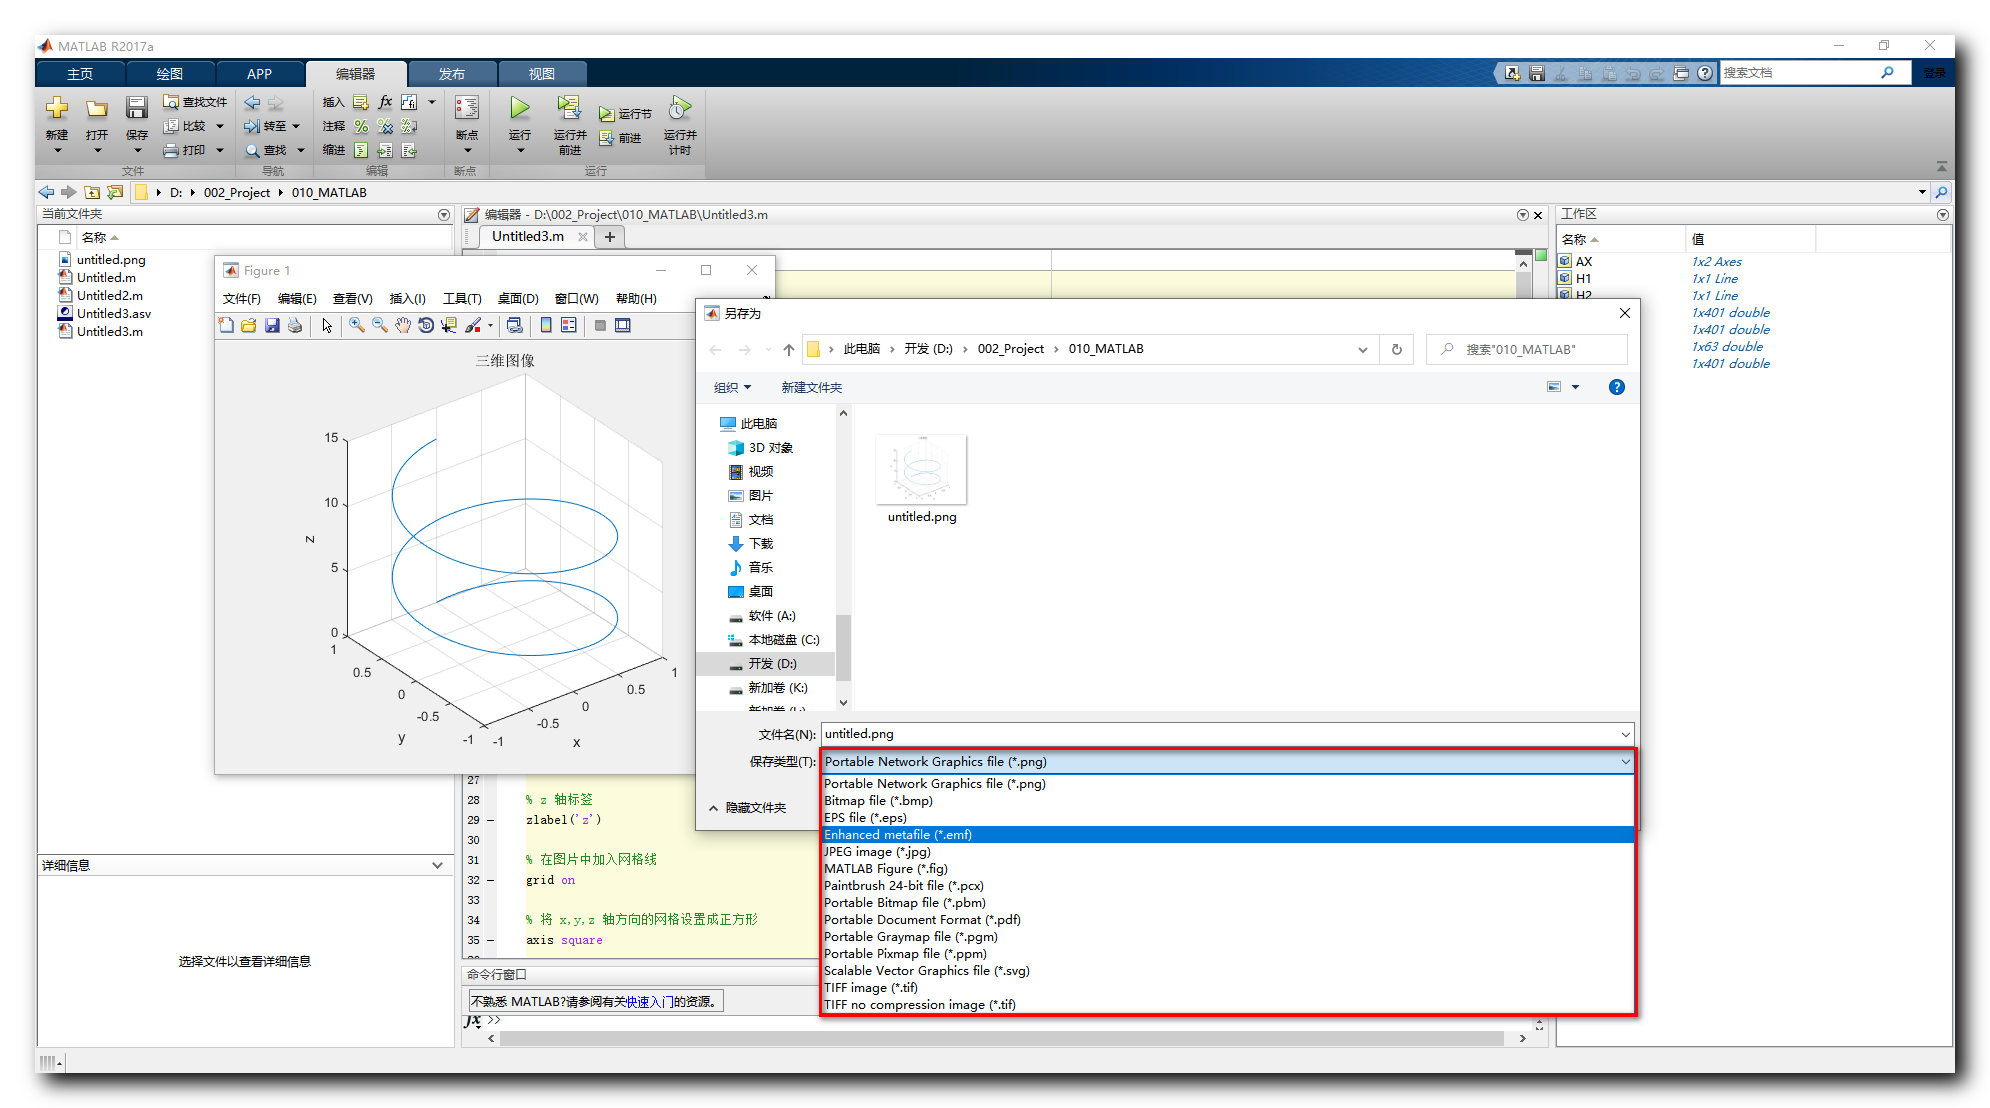1990x1108 pixels.
Task: Collapse the save type dropdown list
Action: click(1625, 762)
